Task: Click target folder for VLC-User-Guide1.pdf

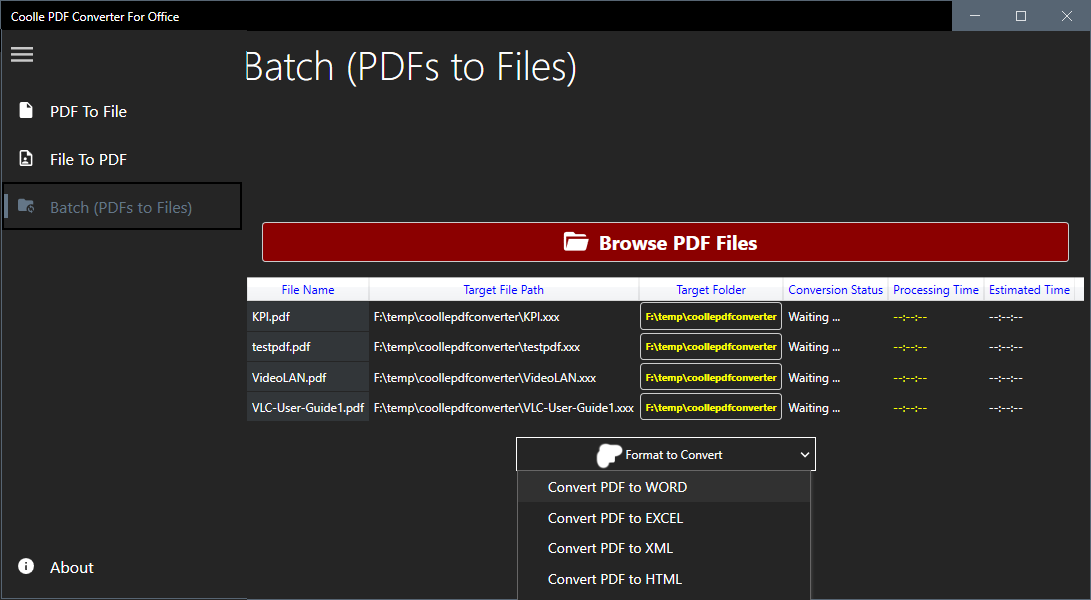Action: pyautogui.click(x=710, y=408)
